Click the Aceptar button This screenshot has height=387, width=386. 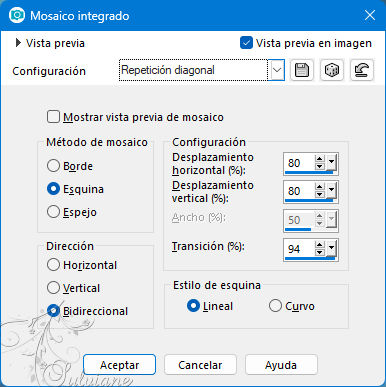[119, 365]
